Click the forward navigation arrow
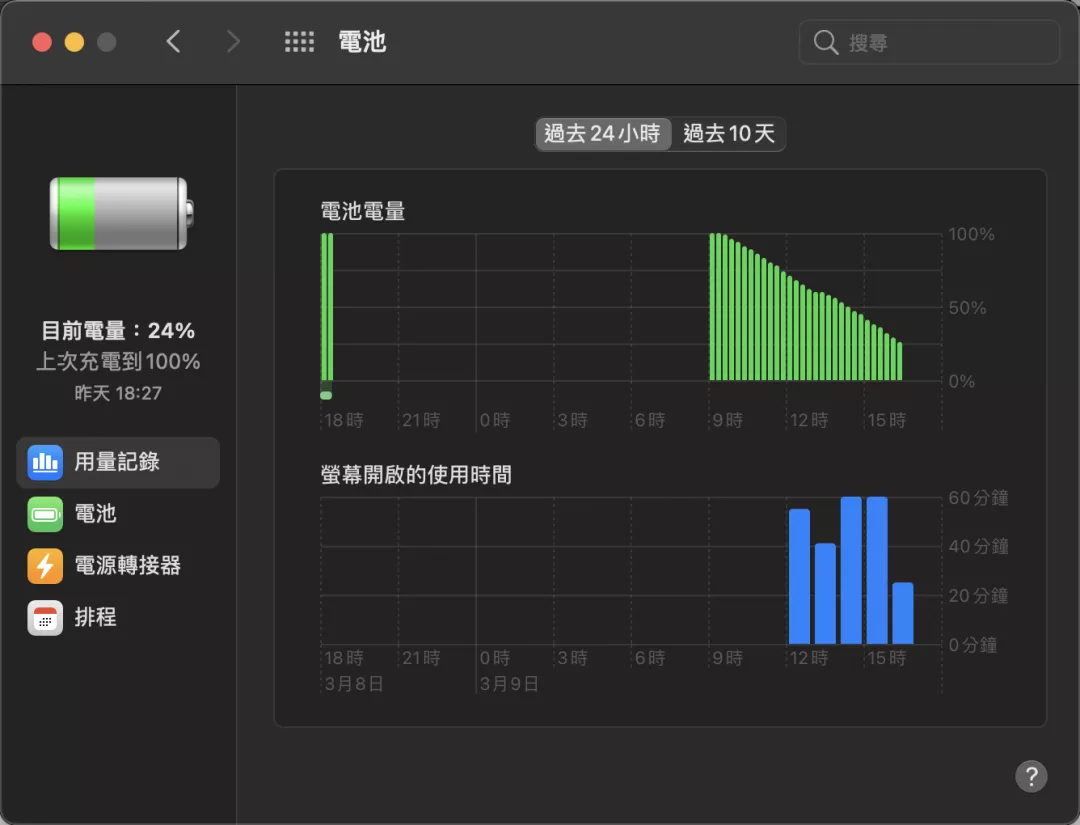The image size is (1080, 825). tap(232, 42)
